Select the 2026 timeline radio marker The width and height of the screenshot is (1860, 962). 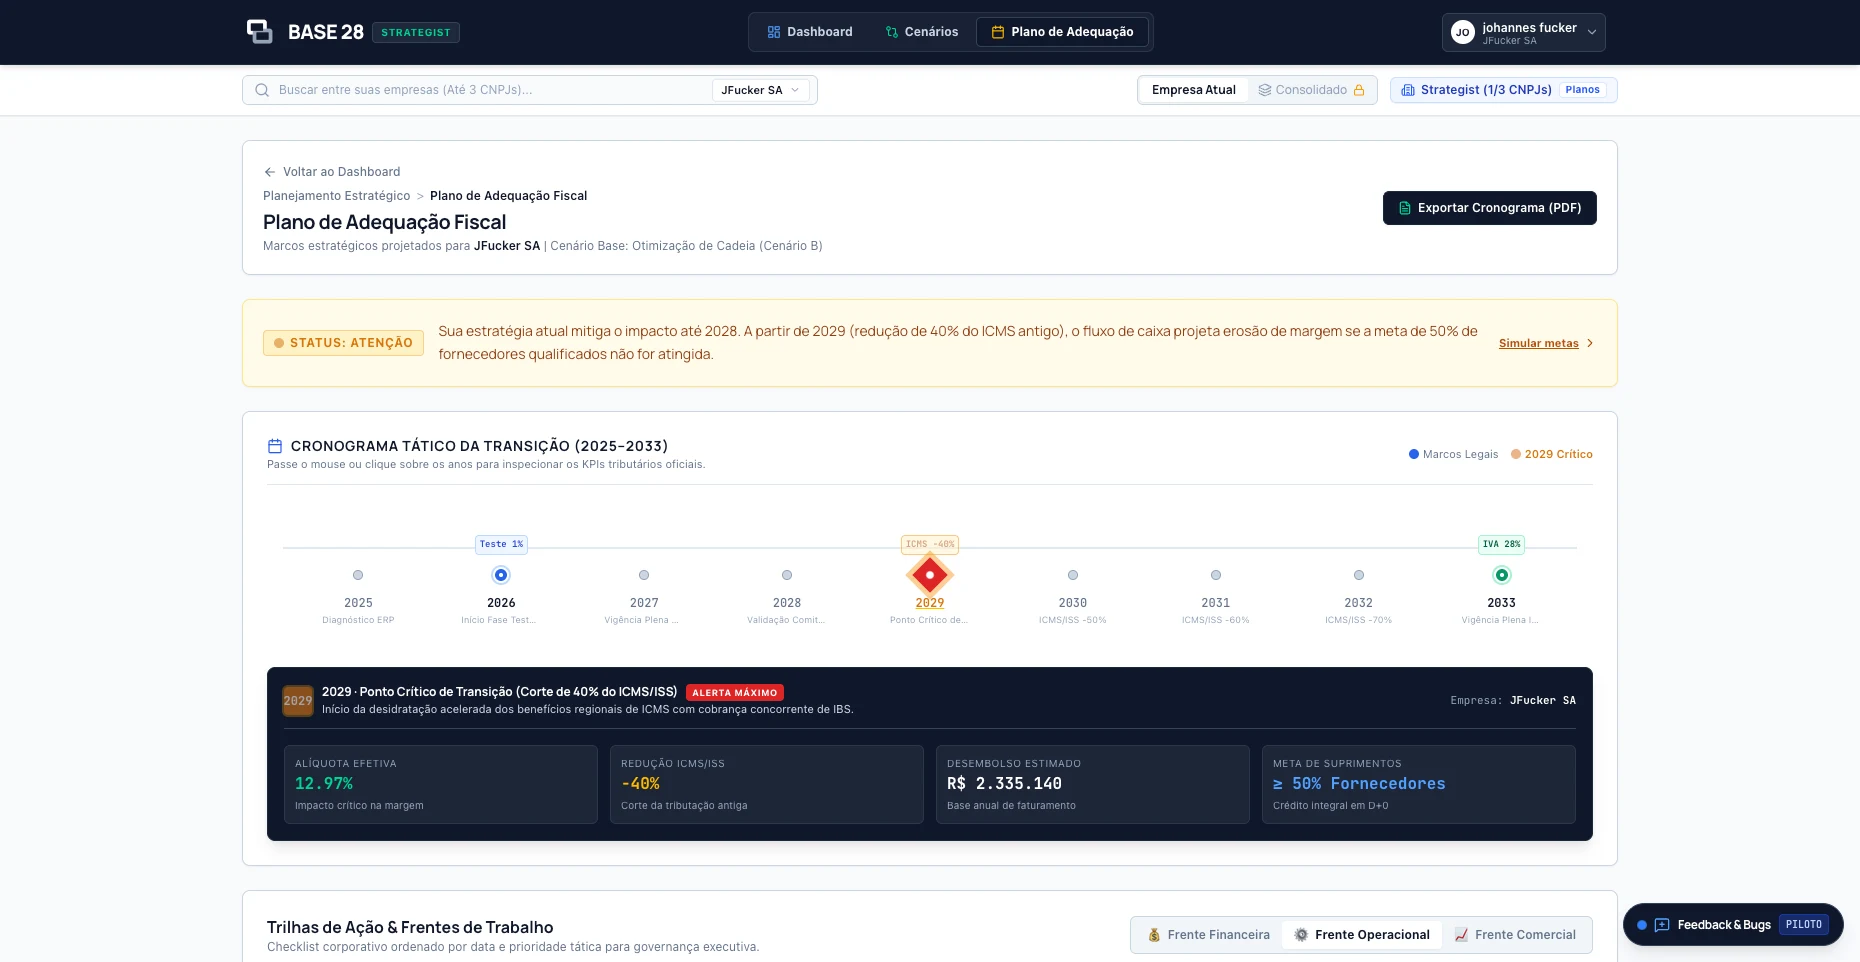pos(501,575)
